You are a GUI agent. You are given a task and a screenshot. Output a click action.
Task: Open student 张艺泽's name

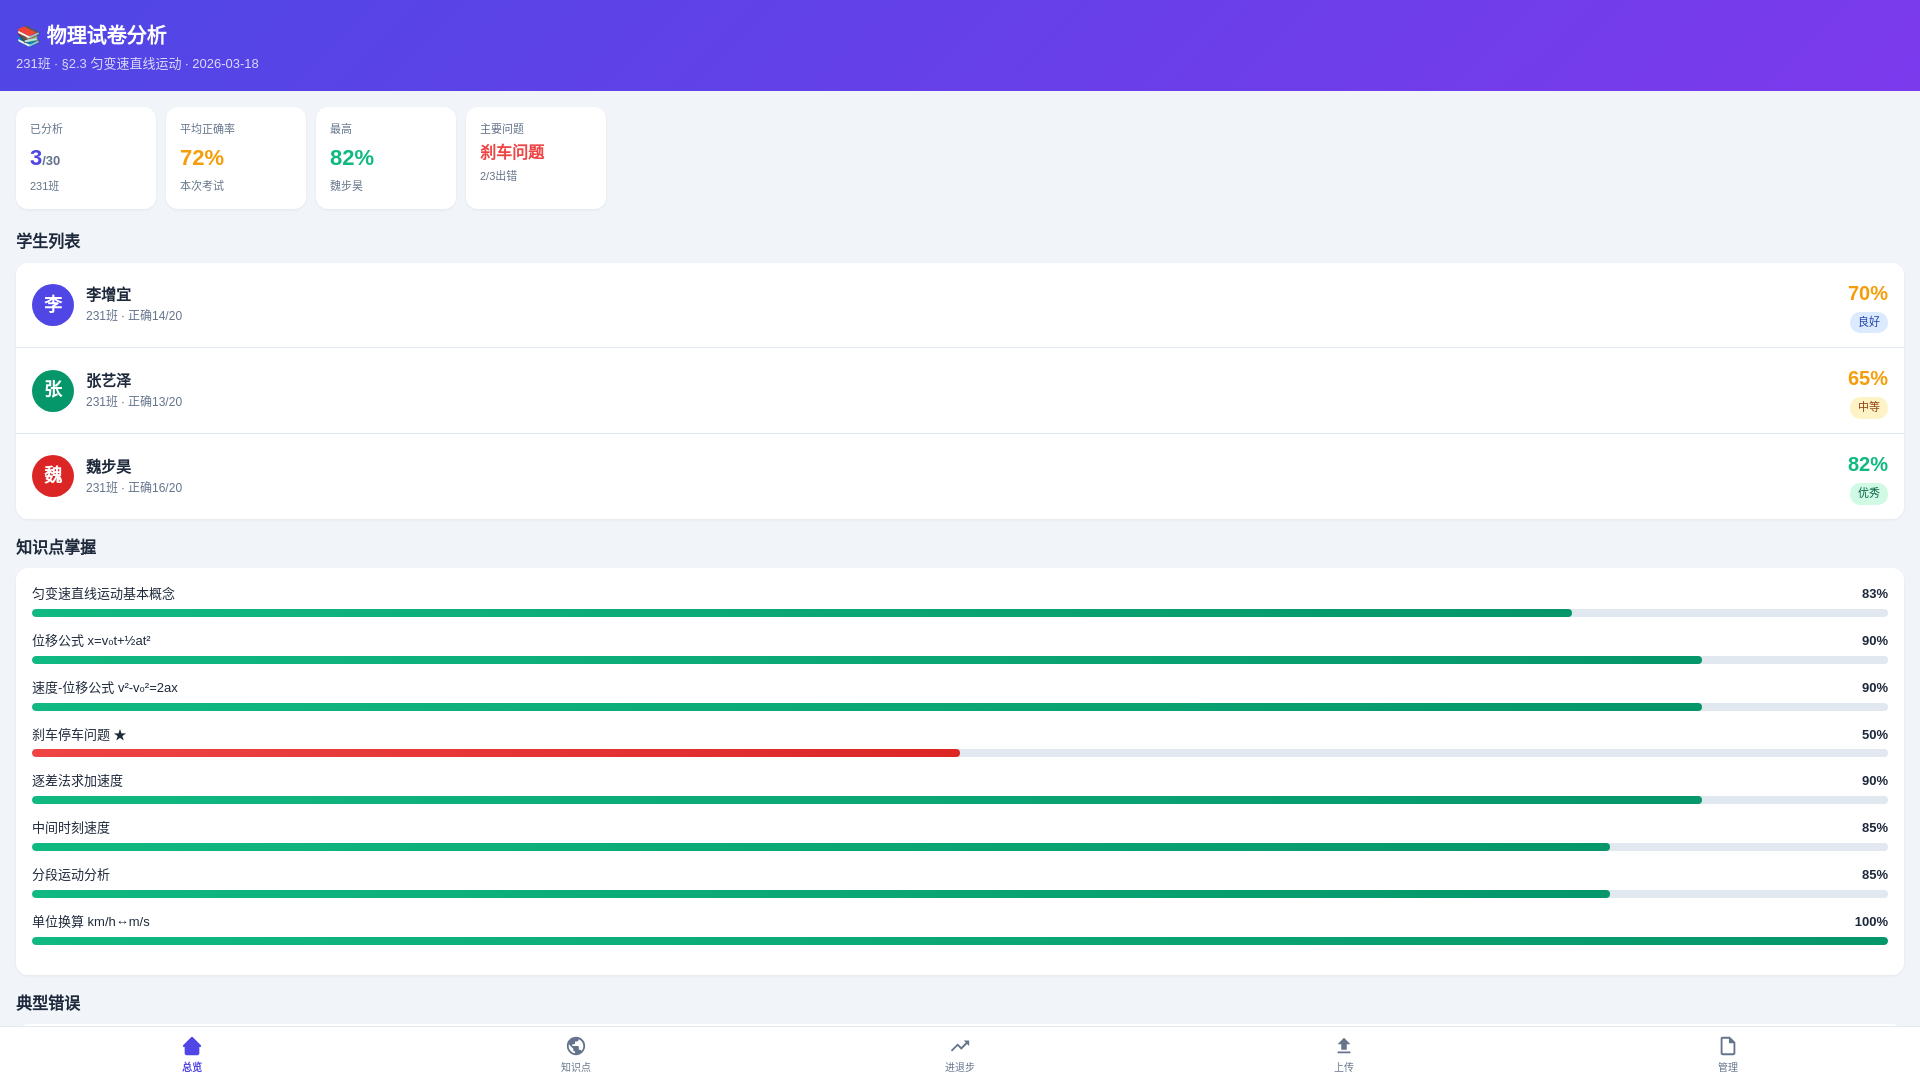[108, 381]
